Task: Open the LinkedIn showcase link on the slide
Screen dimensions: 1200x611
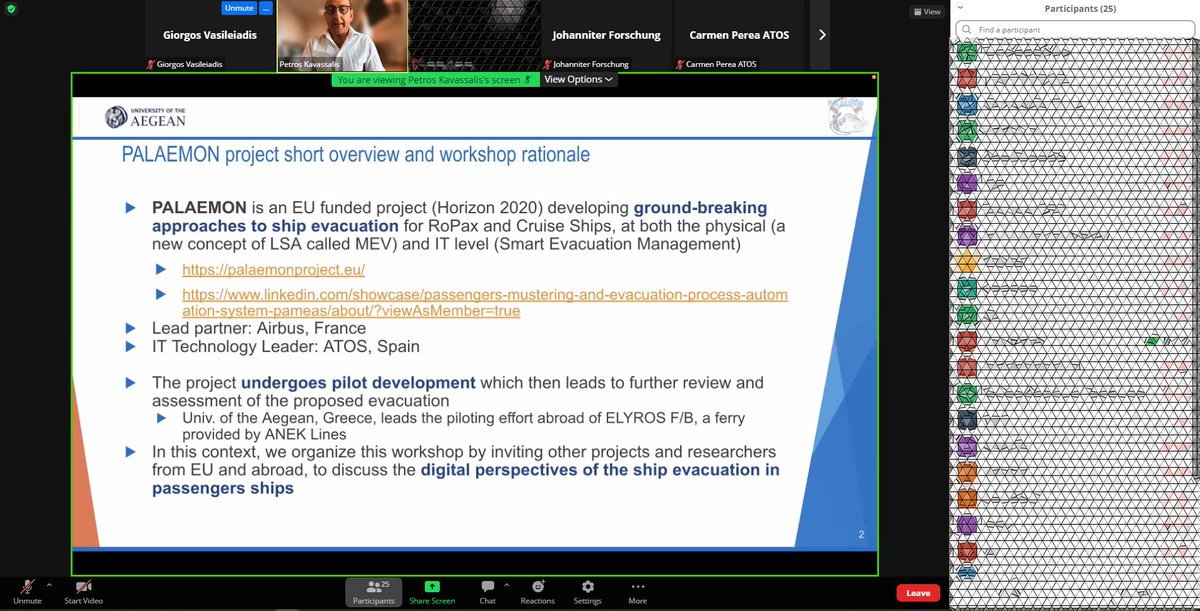Action: [484, 303]
